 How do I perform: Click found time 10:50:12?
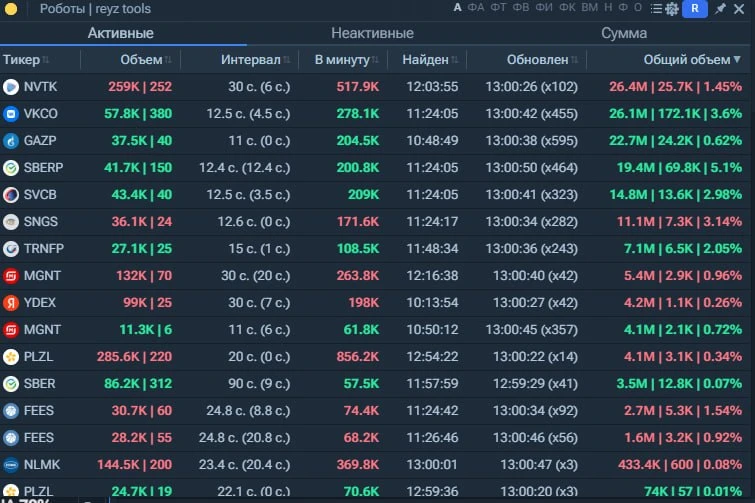tap(432, 330)
